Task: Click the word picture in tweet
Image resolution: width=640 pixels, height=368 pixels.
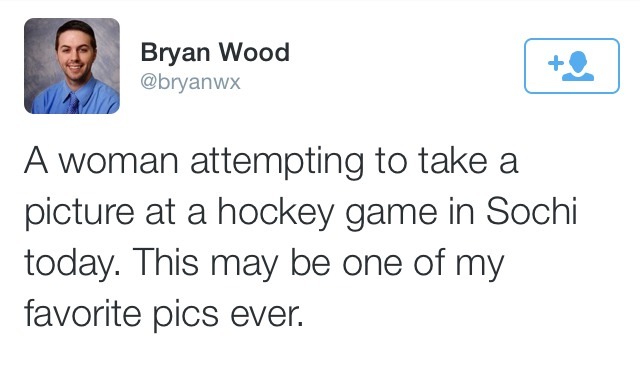Action: coord(79,214)
